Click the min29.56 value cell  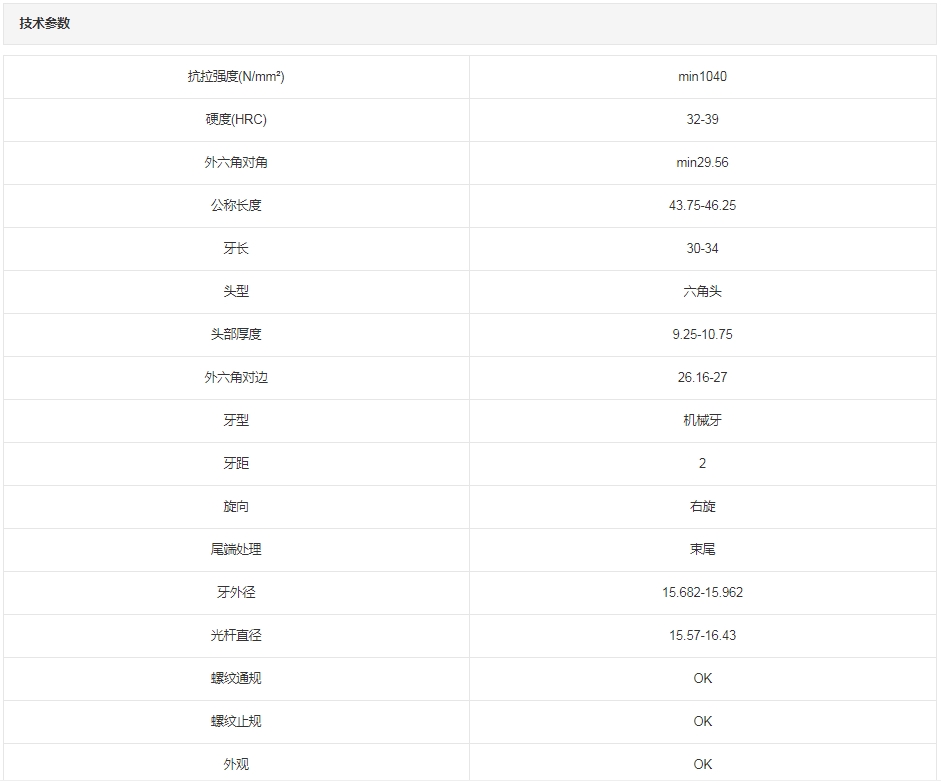click(x=702, y=162)
